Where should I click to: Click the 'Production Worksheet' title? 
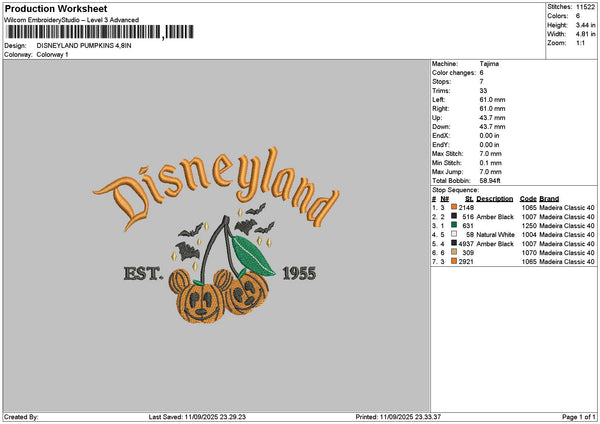pyautogui.click(x=56, y=8)
